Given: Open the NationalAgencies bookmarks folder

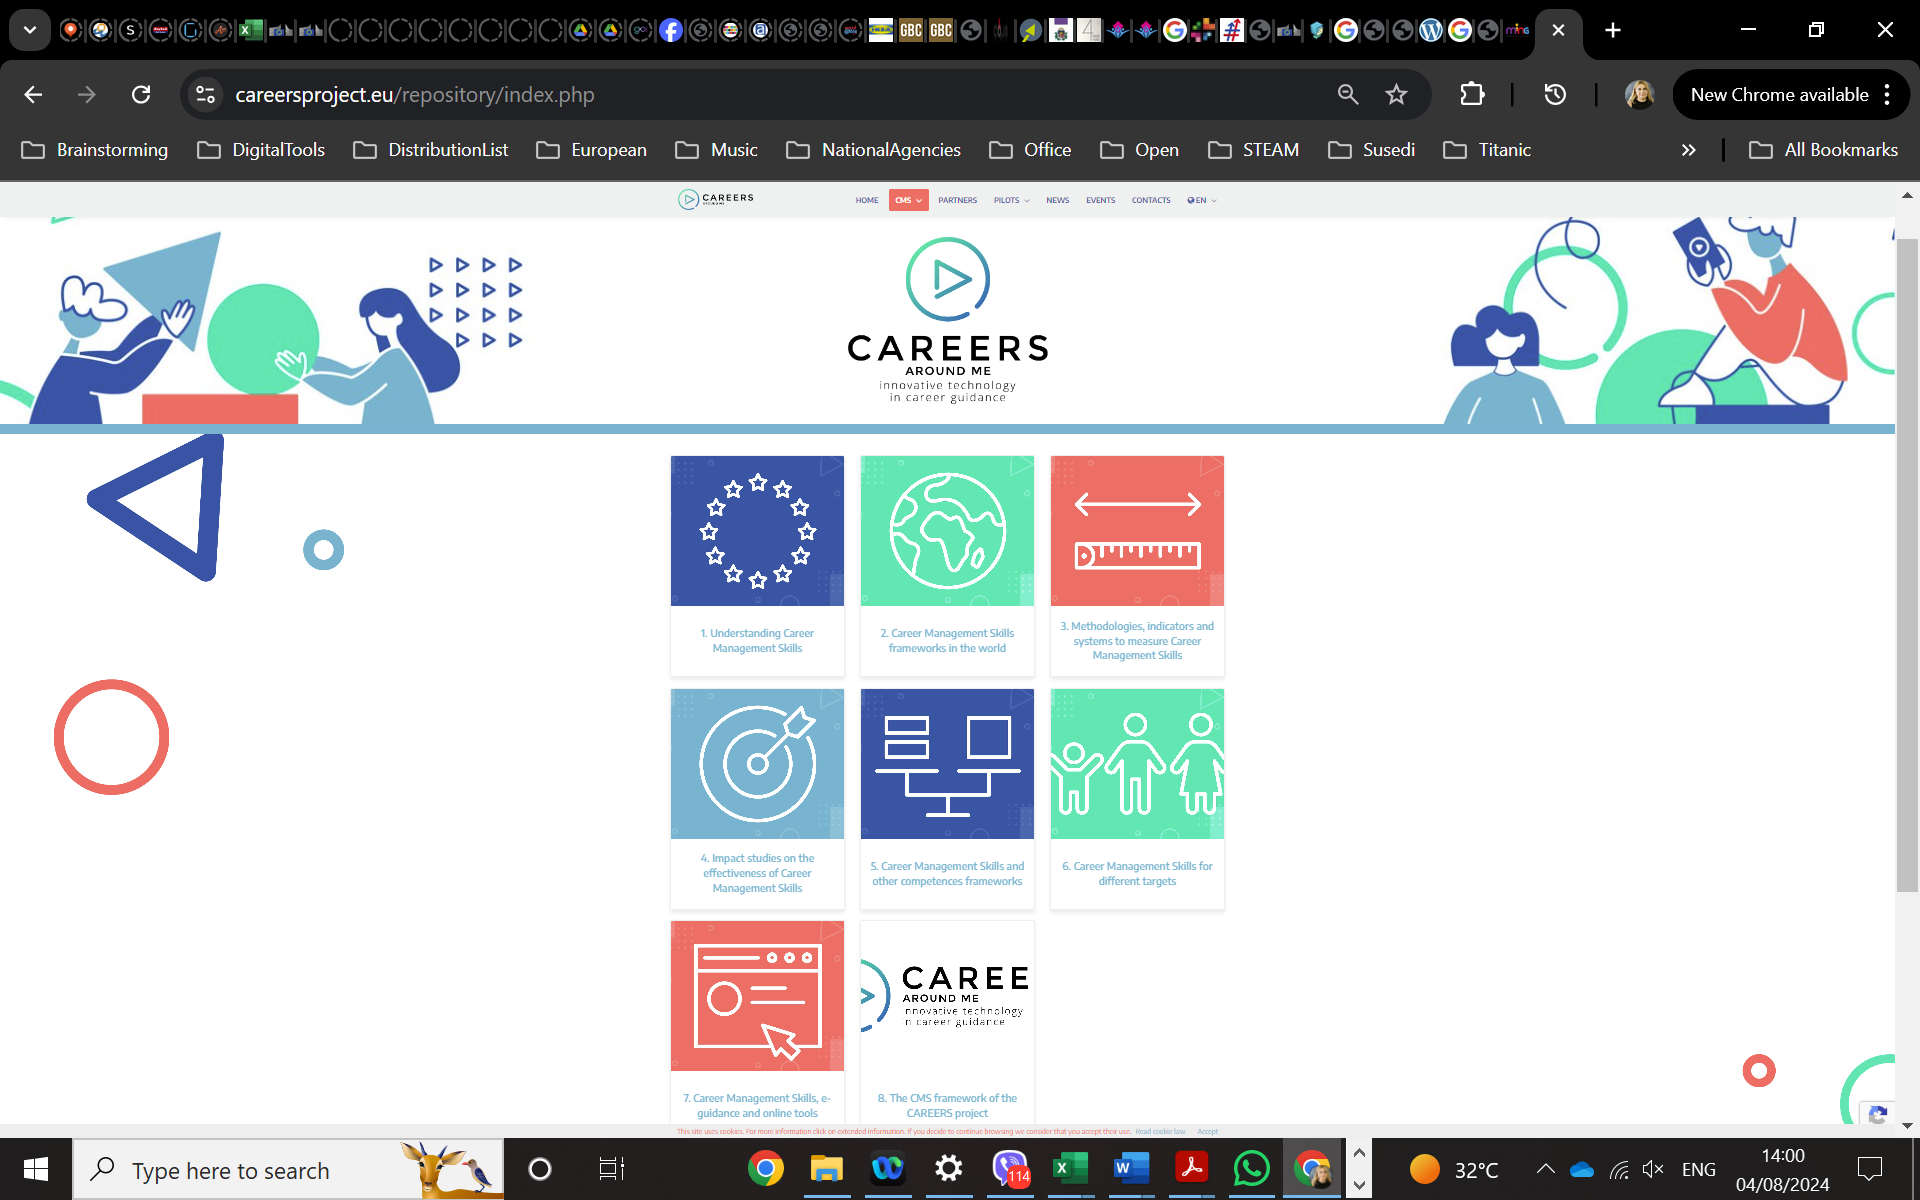Looking at the screenshot, I should coord(874,150).
